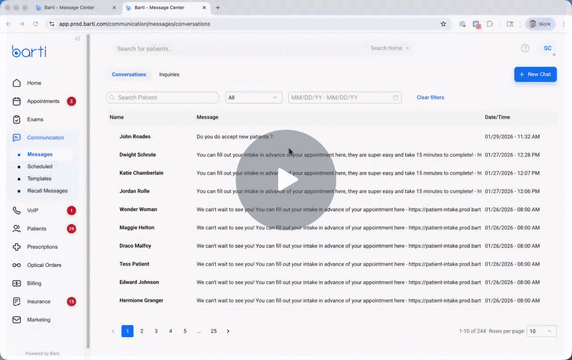
Task: Click the Message column header
Action: [207, 117]
